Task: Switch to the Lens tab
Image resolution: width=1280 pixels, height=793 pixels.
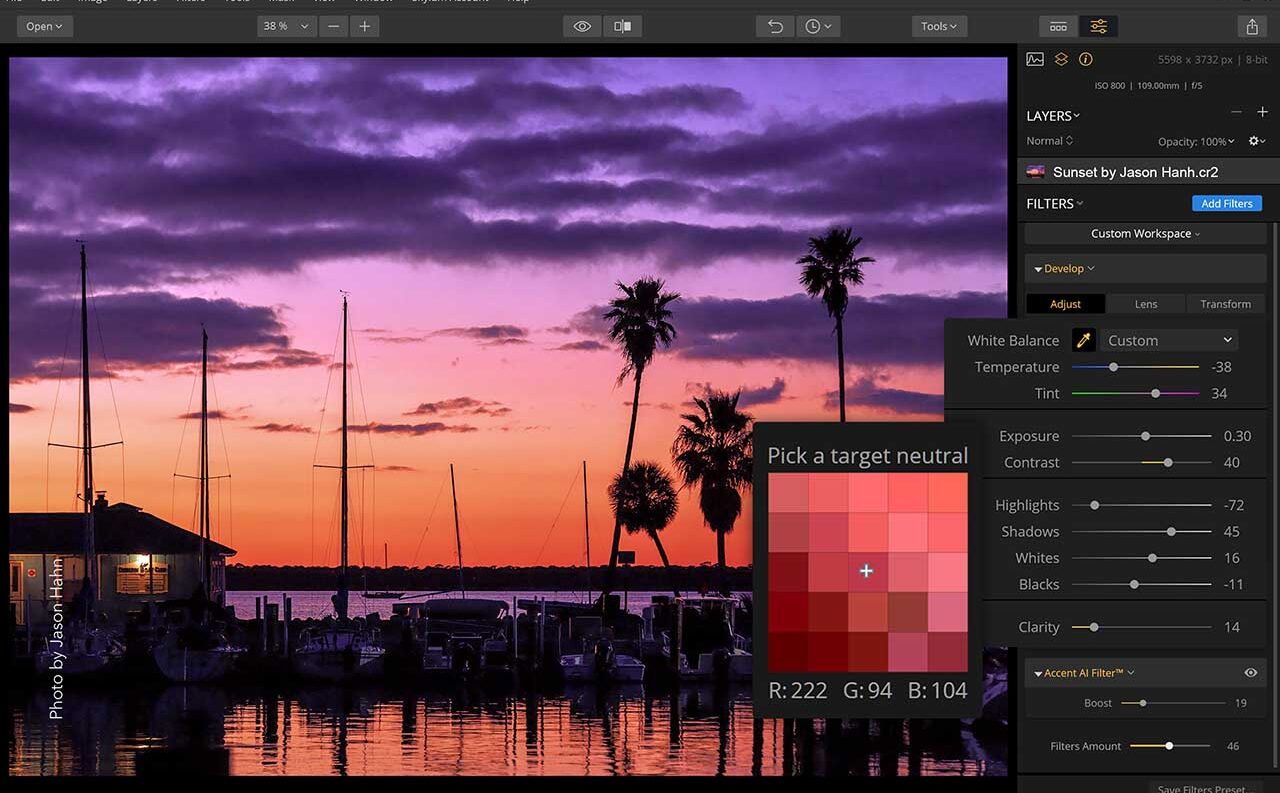Action: (x=1146, y=304)
